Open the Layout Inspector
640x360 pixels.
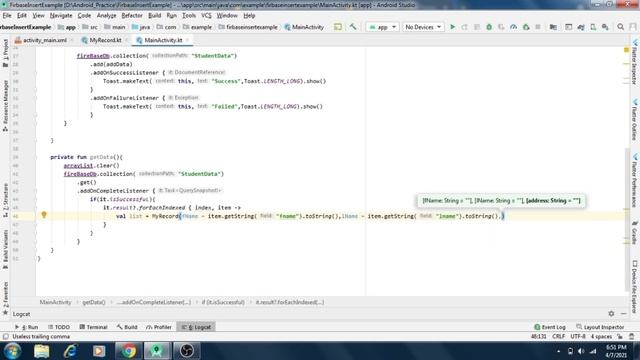click(600, 327)
